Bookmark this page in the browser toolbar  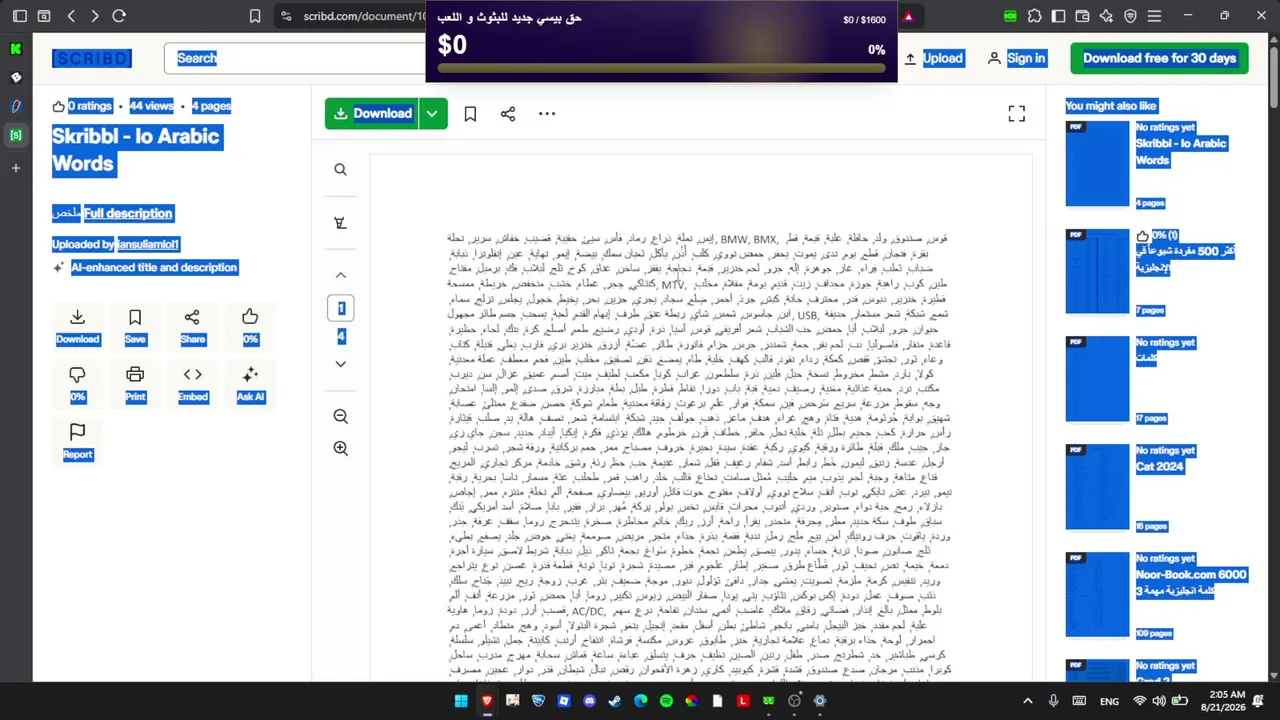click(x=255, y=16)
